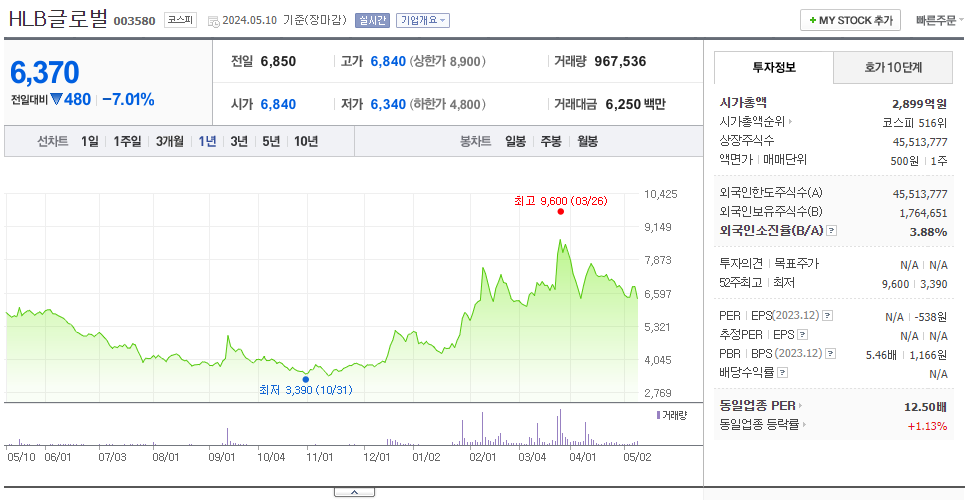The height and width of the screenshot is (500, 968).
Task: Show the 일봉 candlestick chart
Action: [515, 141]
